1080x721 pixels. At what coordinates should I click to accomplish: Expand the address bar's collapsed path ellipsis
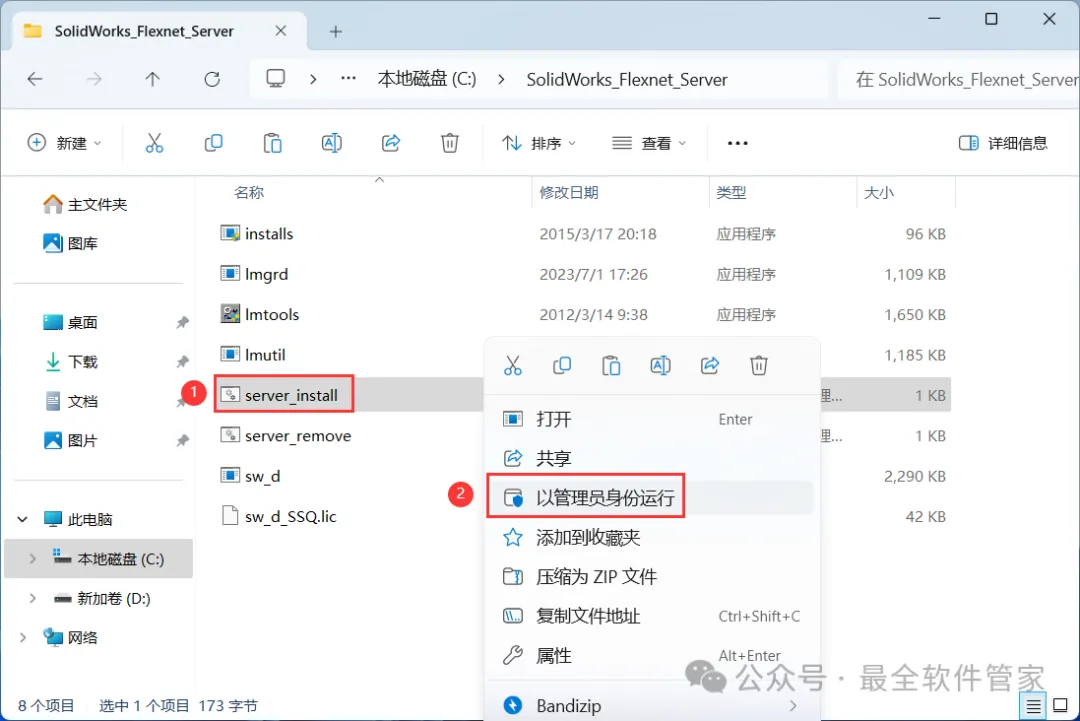349,79
